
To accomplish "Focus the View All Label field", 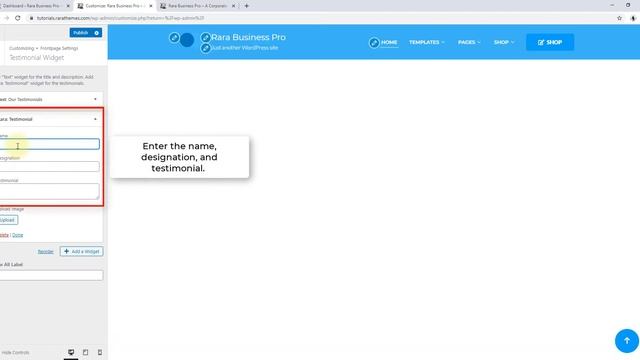I will [x=51, y=275].
